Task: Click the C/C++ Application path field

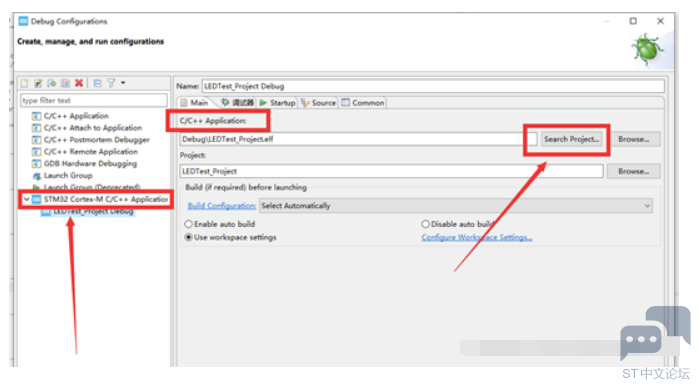Action: (x=358, y=139)
